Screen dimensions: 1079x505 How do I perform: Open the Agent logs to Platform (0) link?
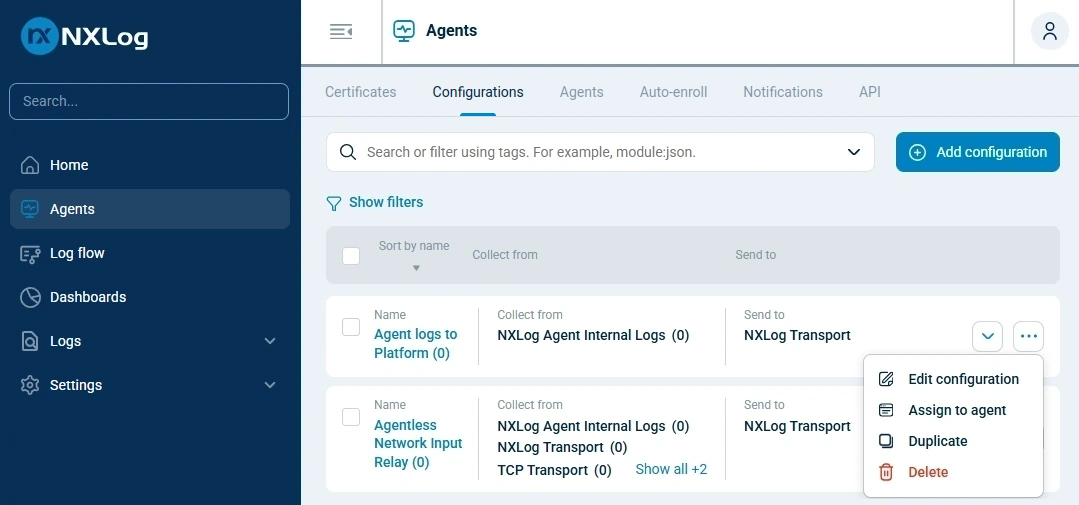(416, 344)
